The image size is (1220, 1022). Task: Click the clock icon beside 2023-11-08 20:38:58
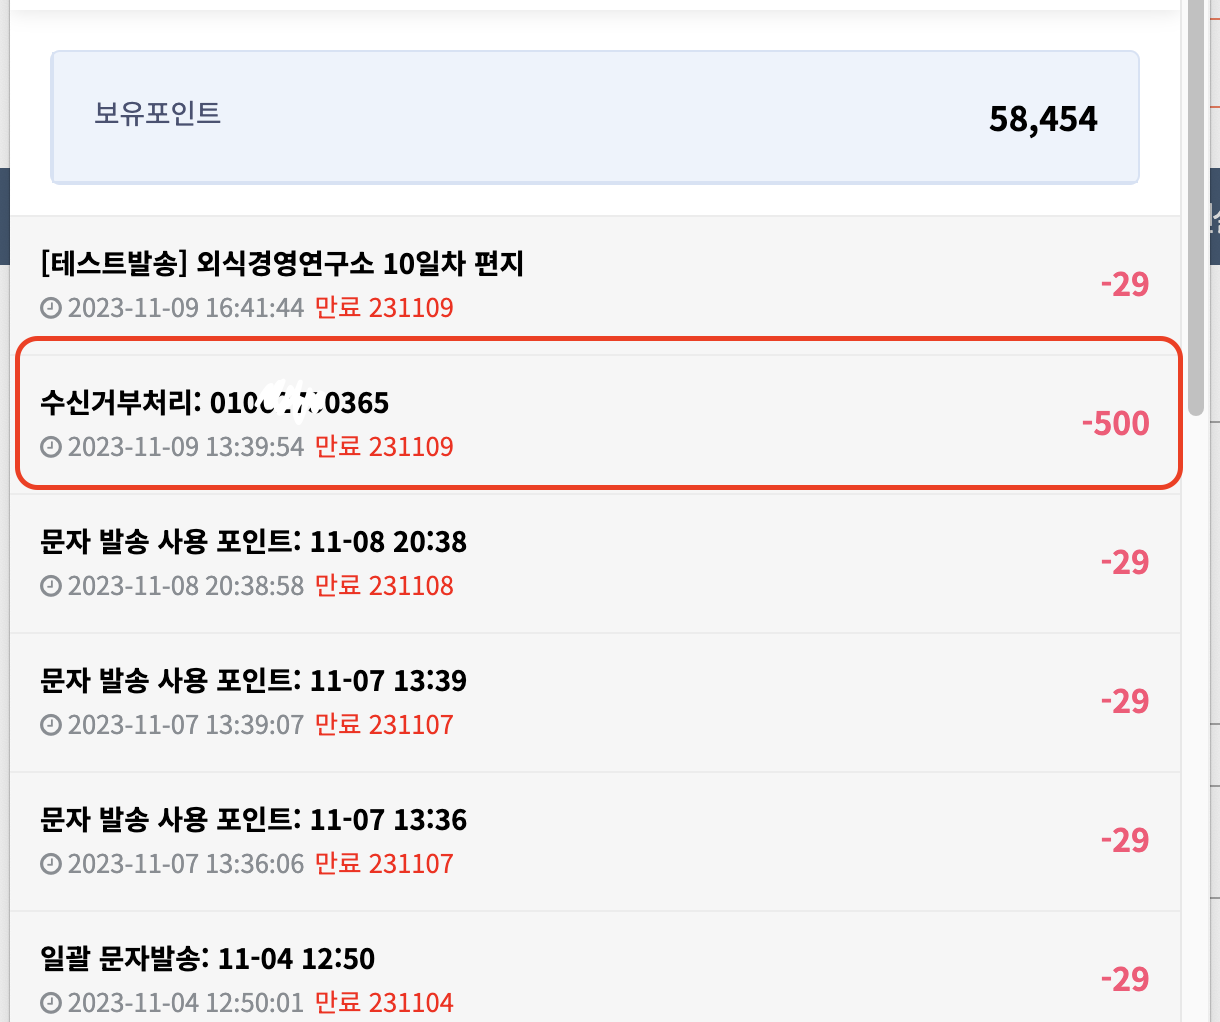pyautogui.click(x=51, y=586)
